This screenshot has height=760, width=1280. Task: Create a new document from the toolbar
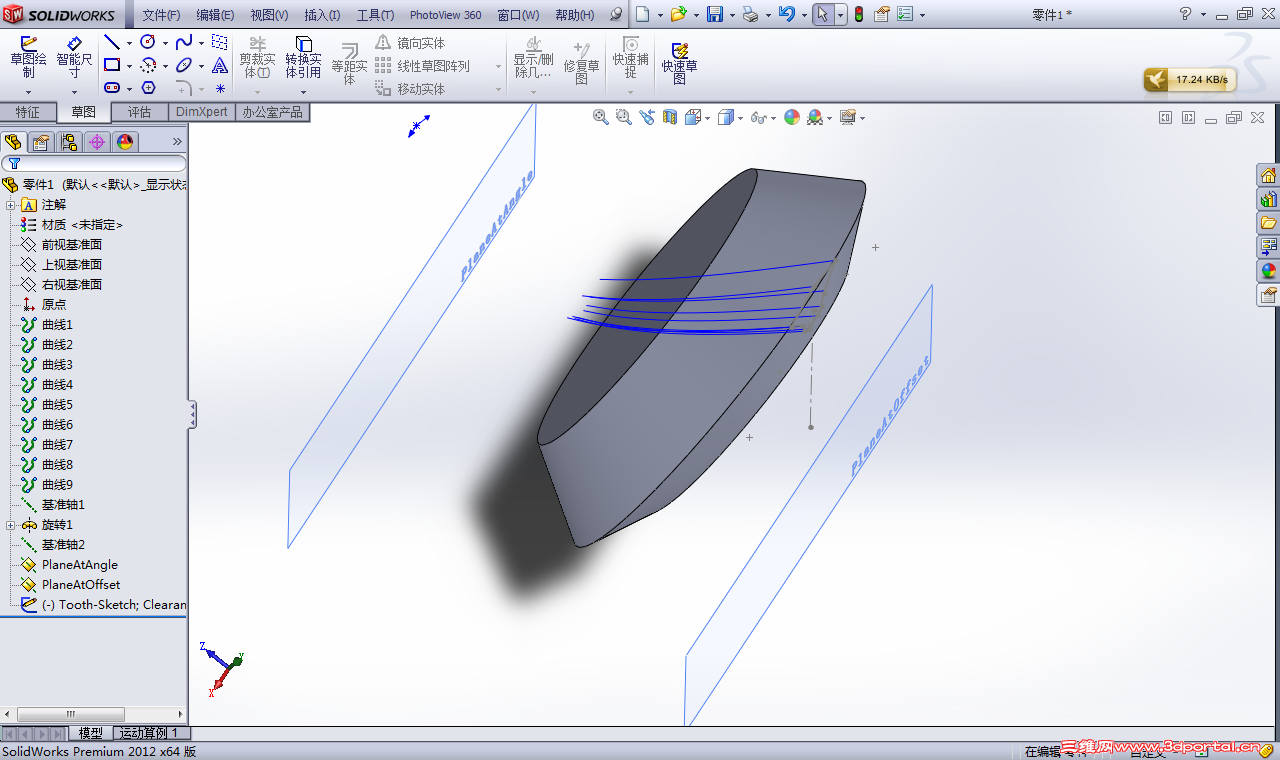point(643,14)
